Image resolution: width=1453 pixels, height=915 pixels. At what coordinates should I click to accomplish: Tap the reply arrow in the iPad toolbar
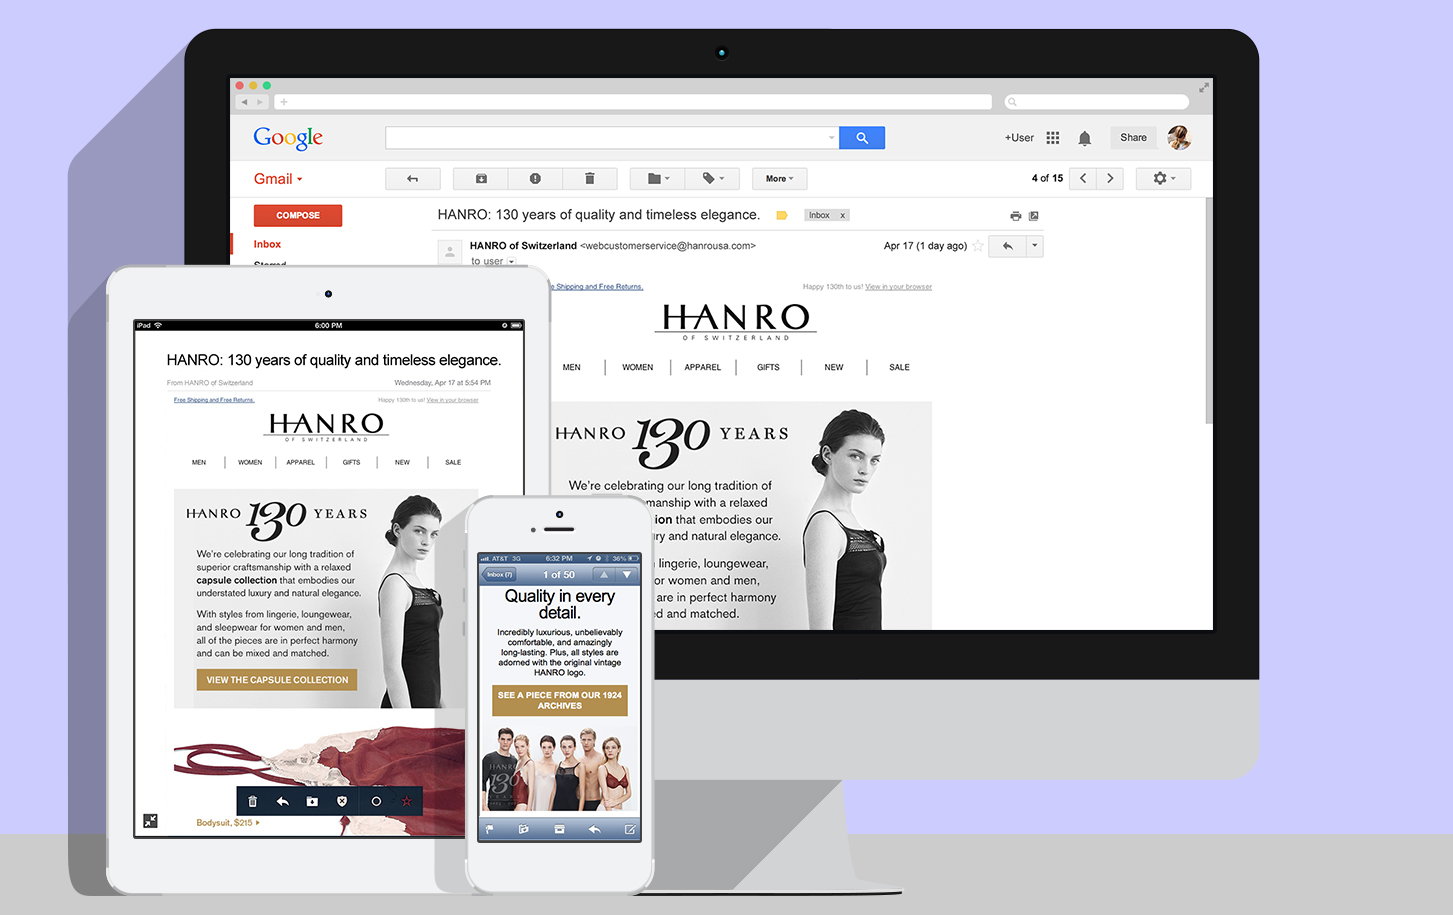coord(283,801)
